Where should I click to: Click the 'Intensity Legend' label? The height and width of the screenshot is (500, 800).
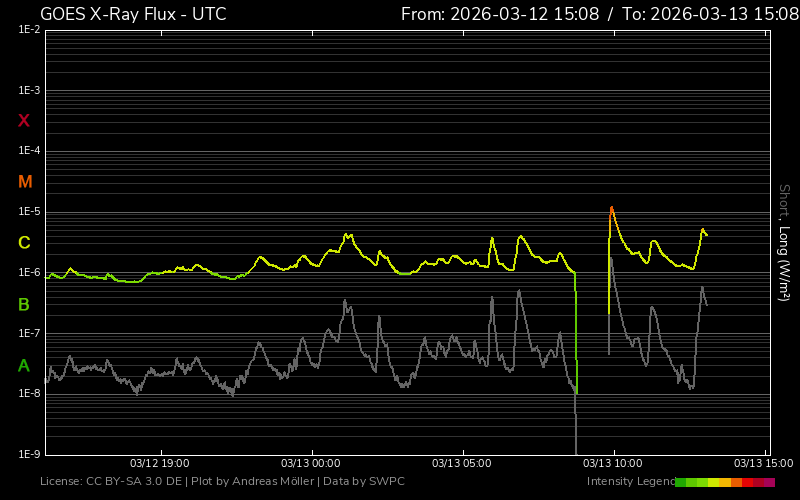pyautogui.click(x=631, y=481)
